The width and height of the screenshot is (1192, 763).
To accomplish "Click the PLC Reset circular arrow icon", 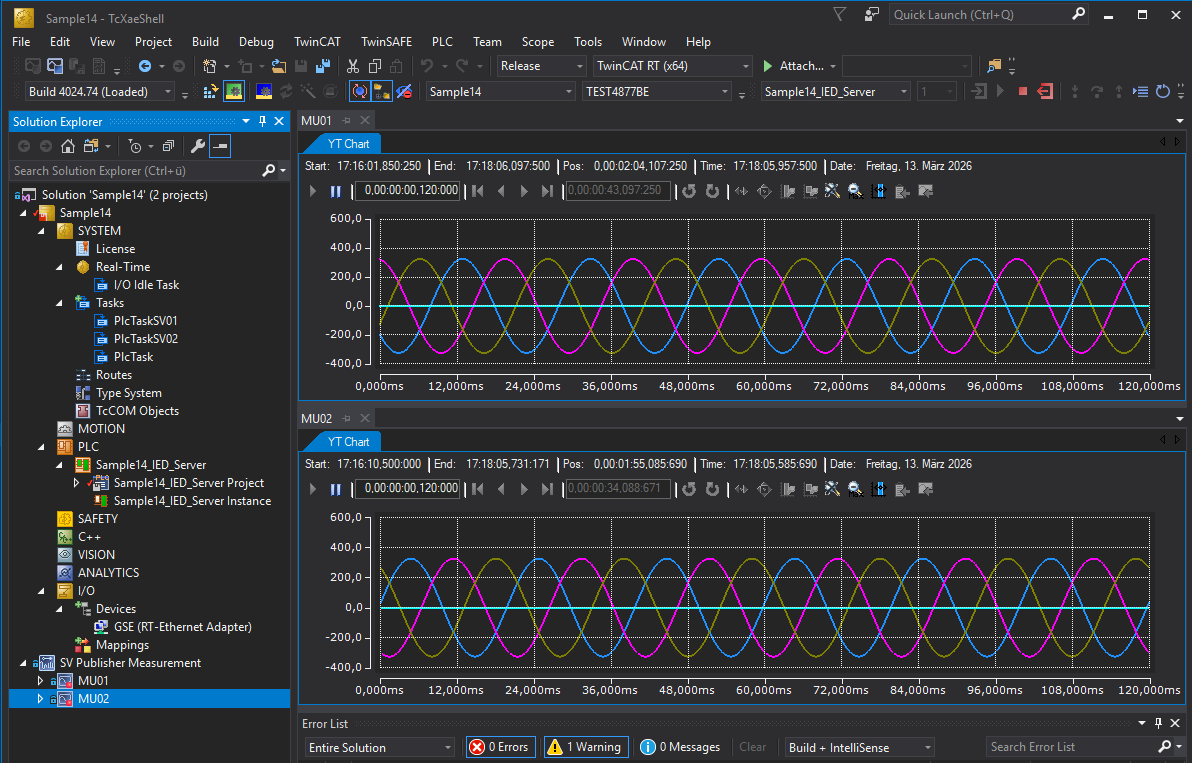I will coord(1162,92).
